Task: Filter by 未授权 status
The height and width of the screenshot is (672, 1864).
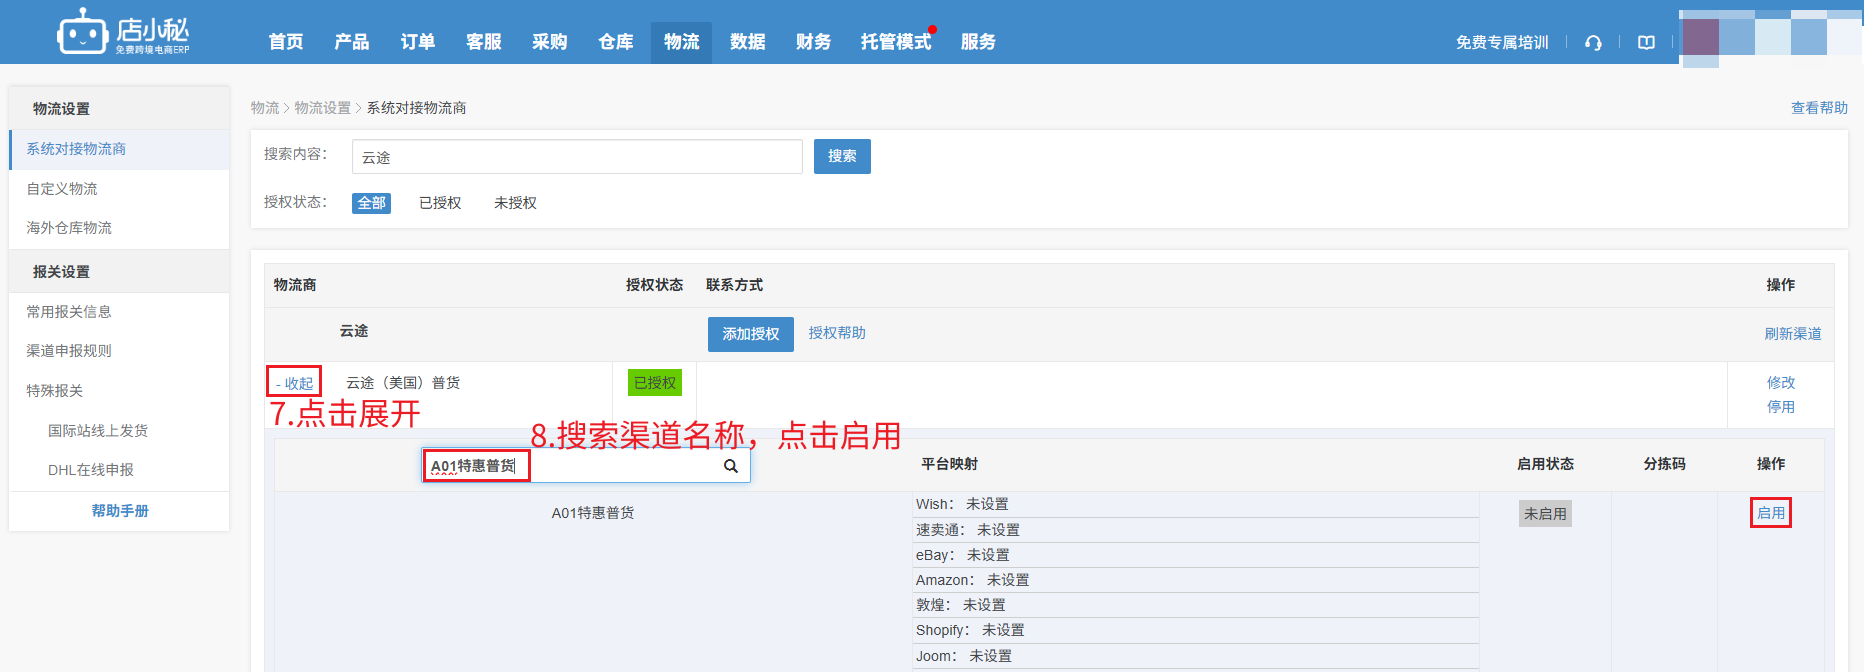Action: 515,203
